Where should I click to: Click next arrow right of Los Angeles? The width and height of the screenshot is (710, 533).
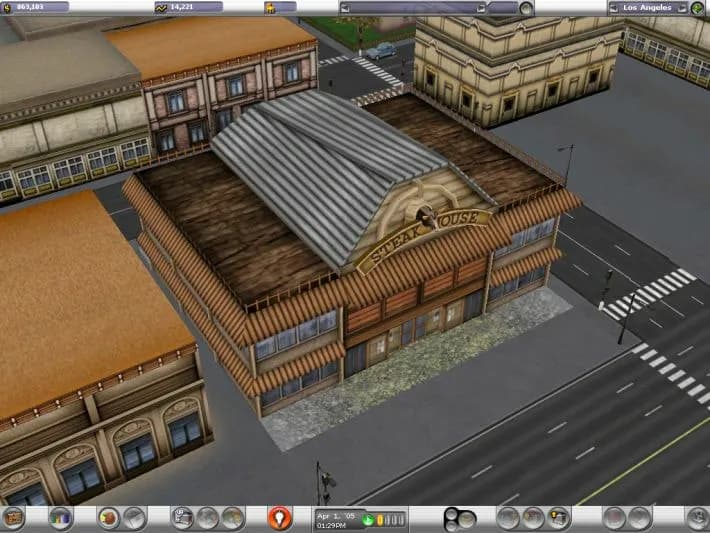pos(681,8)
